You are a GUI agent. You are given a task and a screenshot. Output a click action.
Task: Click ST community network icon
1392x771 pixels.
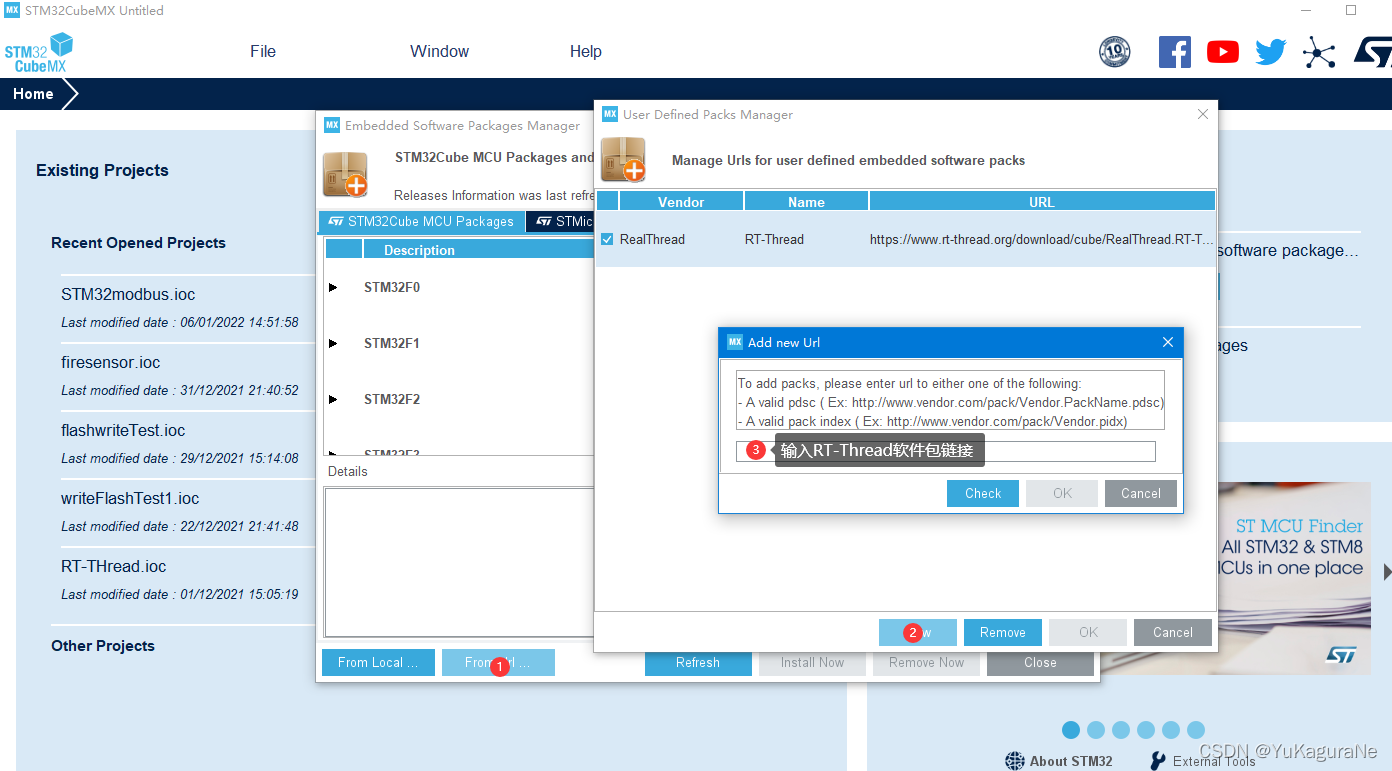coord(1319,52)
